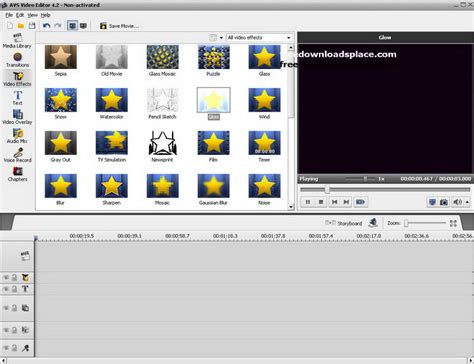This screenshot has height=364, width=474.
Task: Click the text track T icon
Action: (25, 289)
